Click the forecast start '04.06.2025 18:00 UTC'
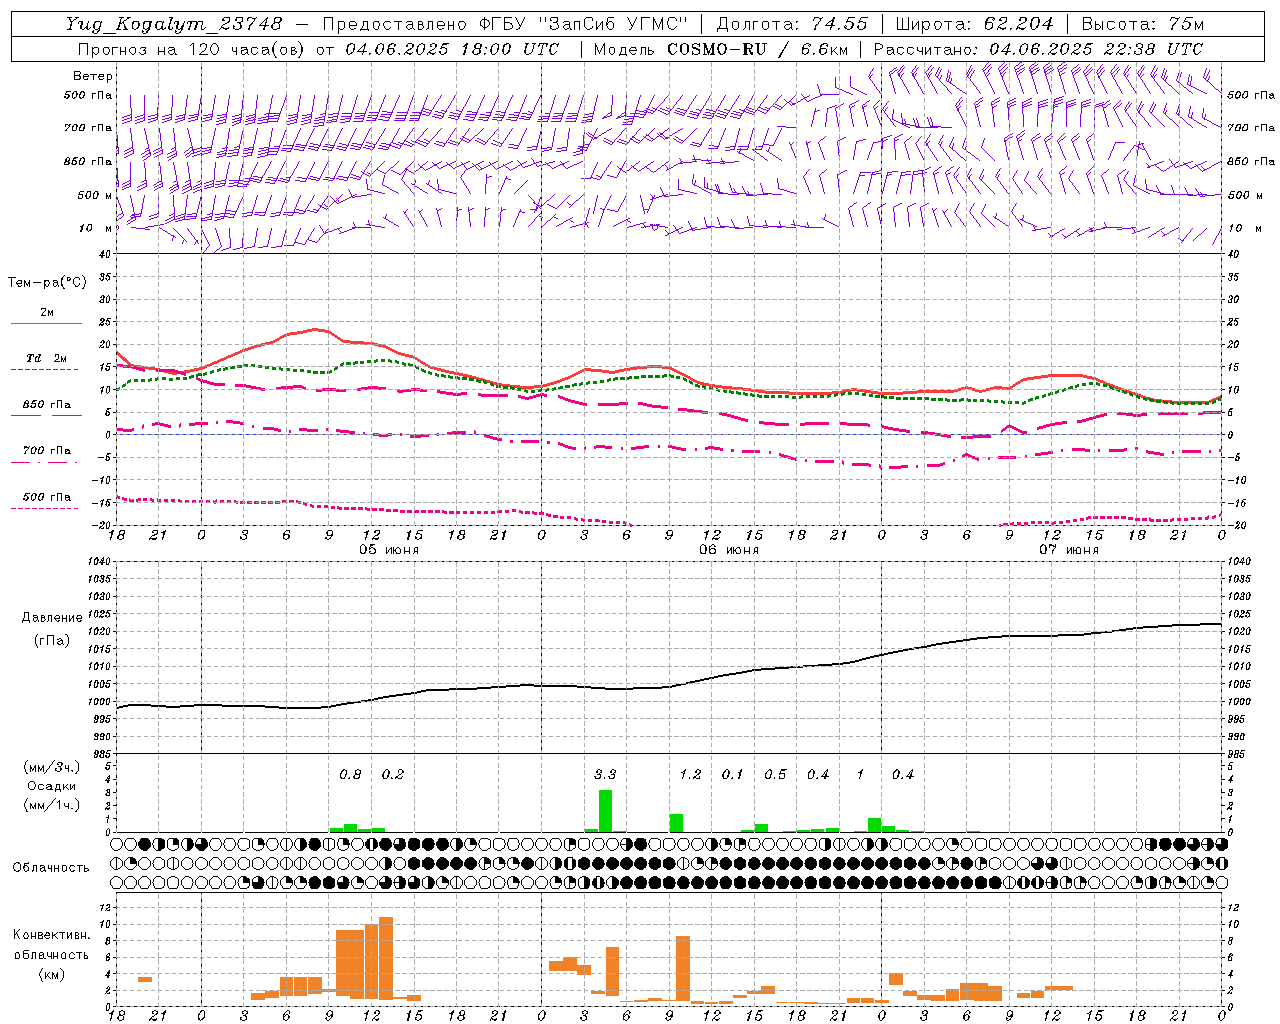The width and height of the screenshot is (1280, 1024). [452, 49]
